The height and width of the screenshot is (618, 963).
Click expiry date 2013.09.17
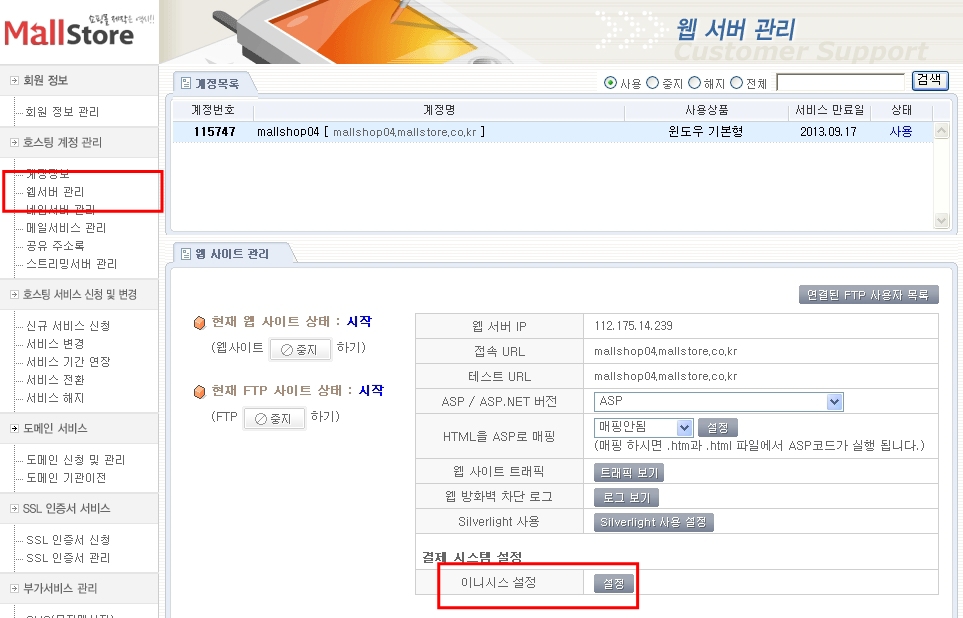click(828, 131)
